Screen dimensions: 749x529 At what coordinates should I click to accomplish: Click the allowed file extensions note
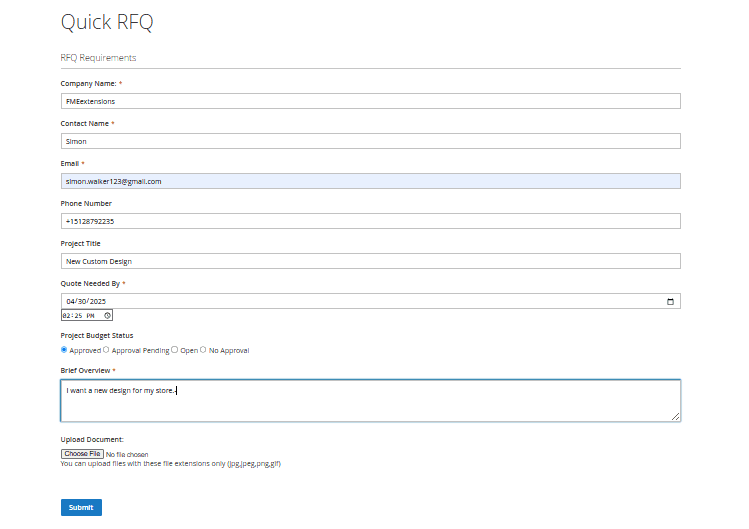(x=171, y=464)
